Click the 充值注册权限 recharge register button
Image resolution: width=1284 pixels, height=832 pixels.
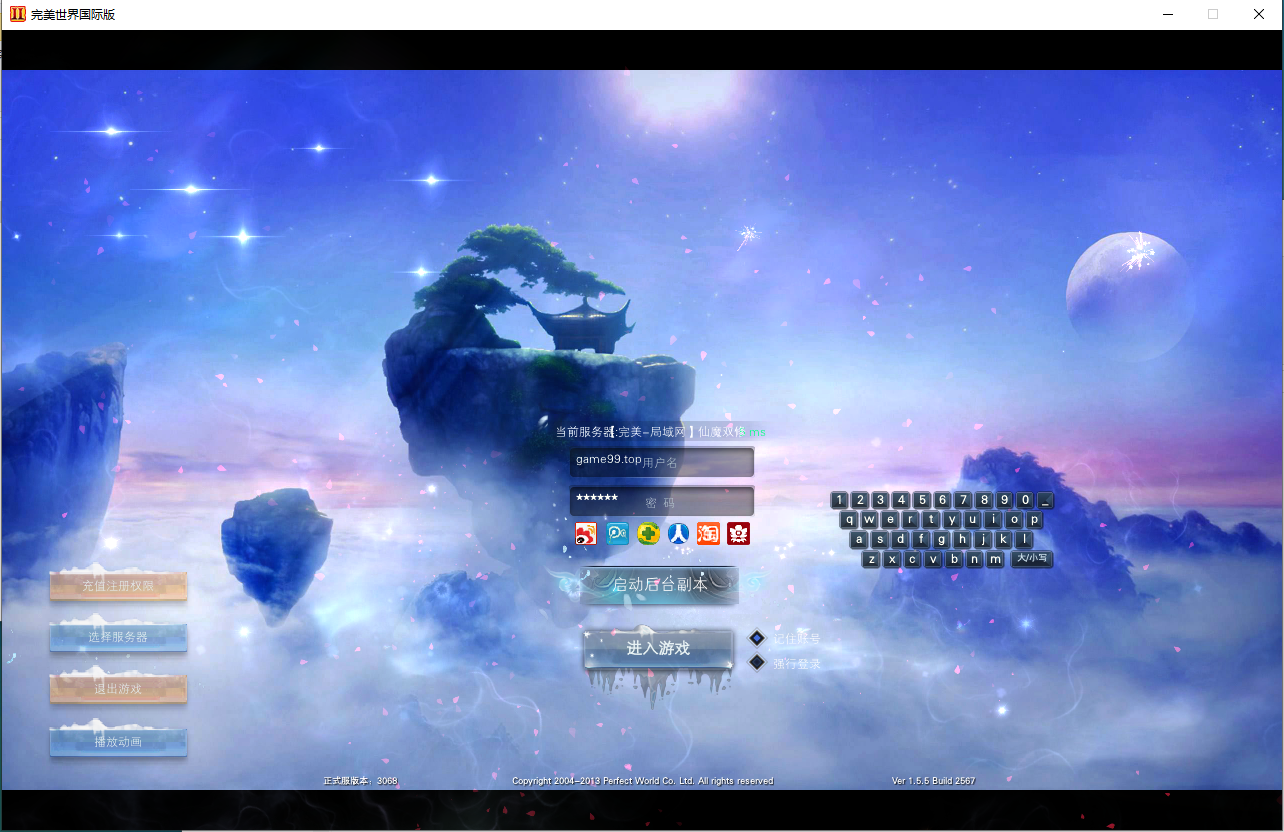point(118,586)
